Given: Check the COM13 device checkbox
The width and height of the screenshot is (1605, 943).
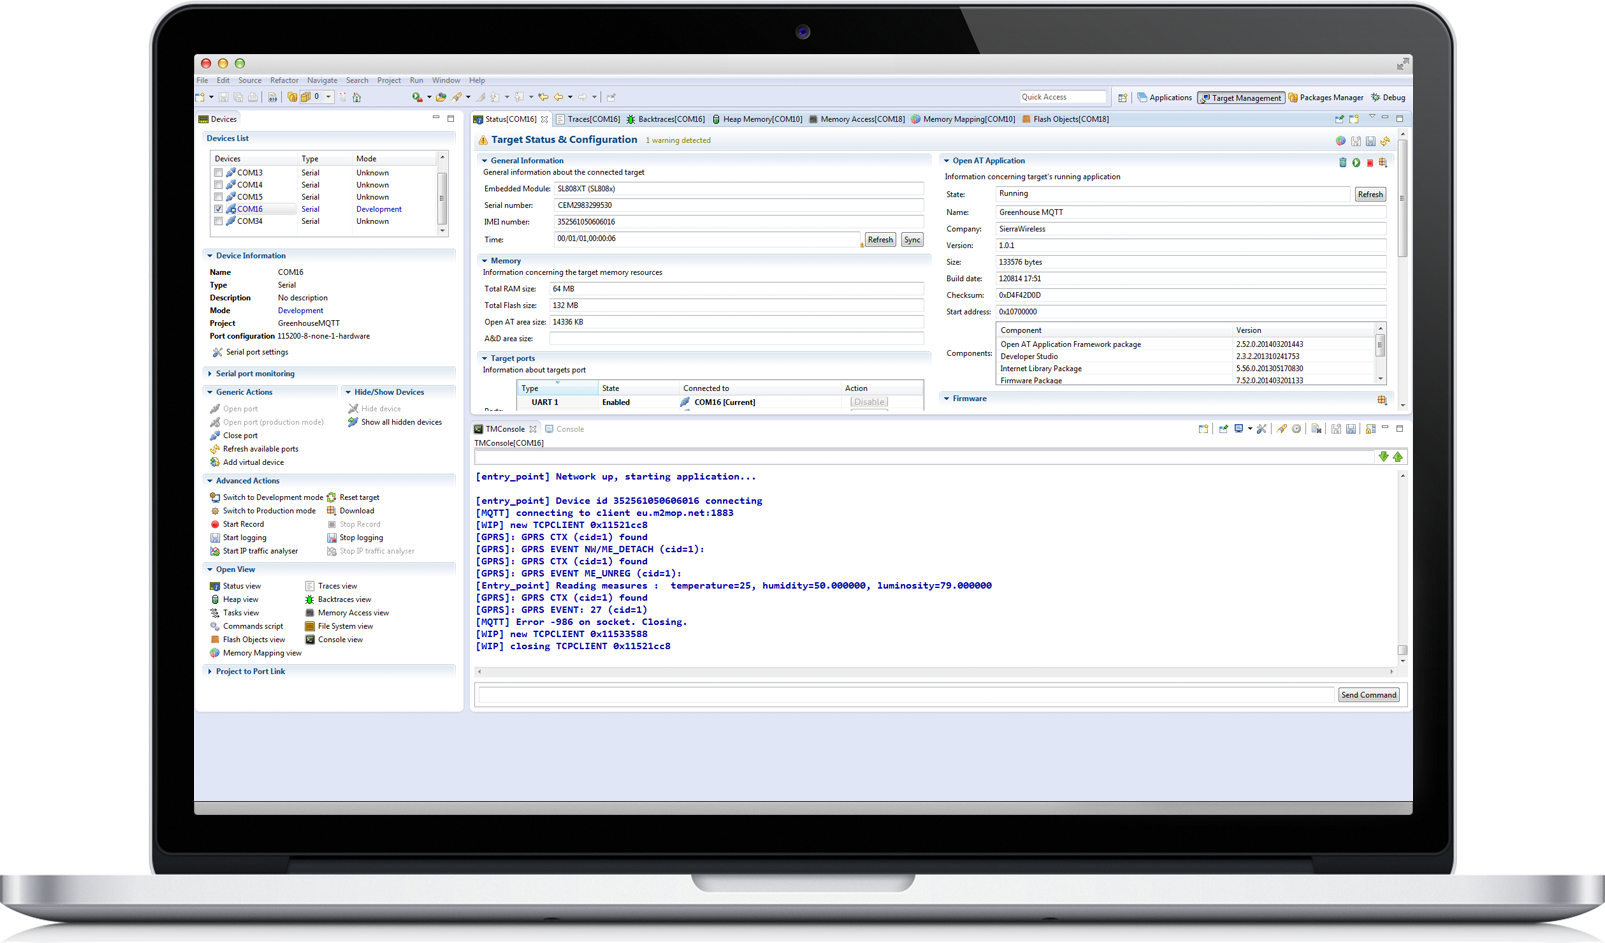Looking at the screenshot, I should point(218,173).
